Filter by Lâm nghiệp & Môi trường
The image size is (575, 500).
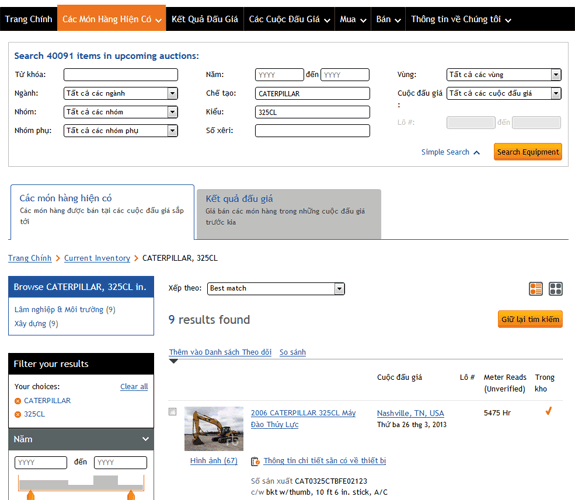(59, 310)
